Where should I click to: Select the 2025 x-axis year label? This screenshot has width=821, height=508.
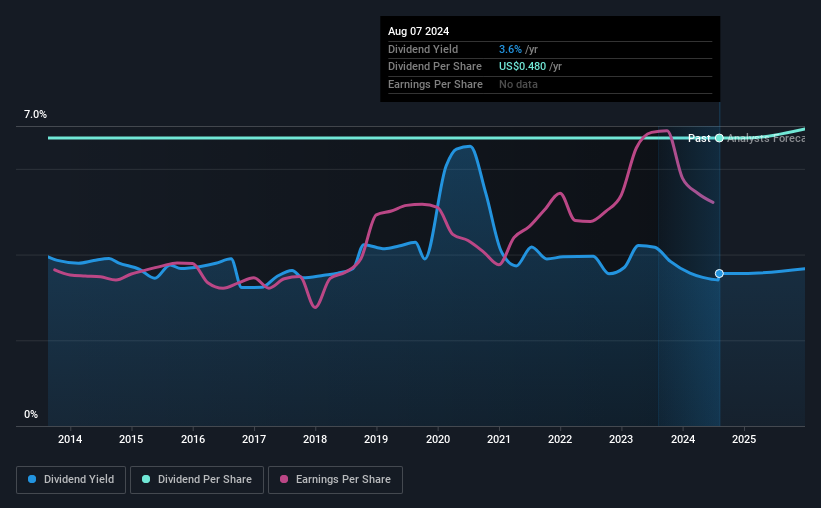coord(744,439)
